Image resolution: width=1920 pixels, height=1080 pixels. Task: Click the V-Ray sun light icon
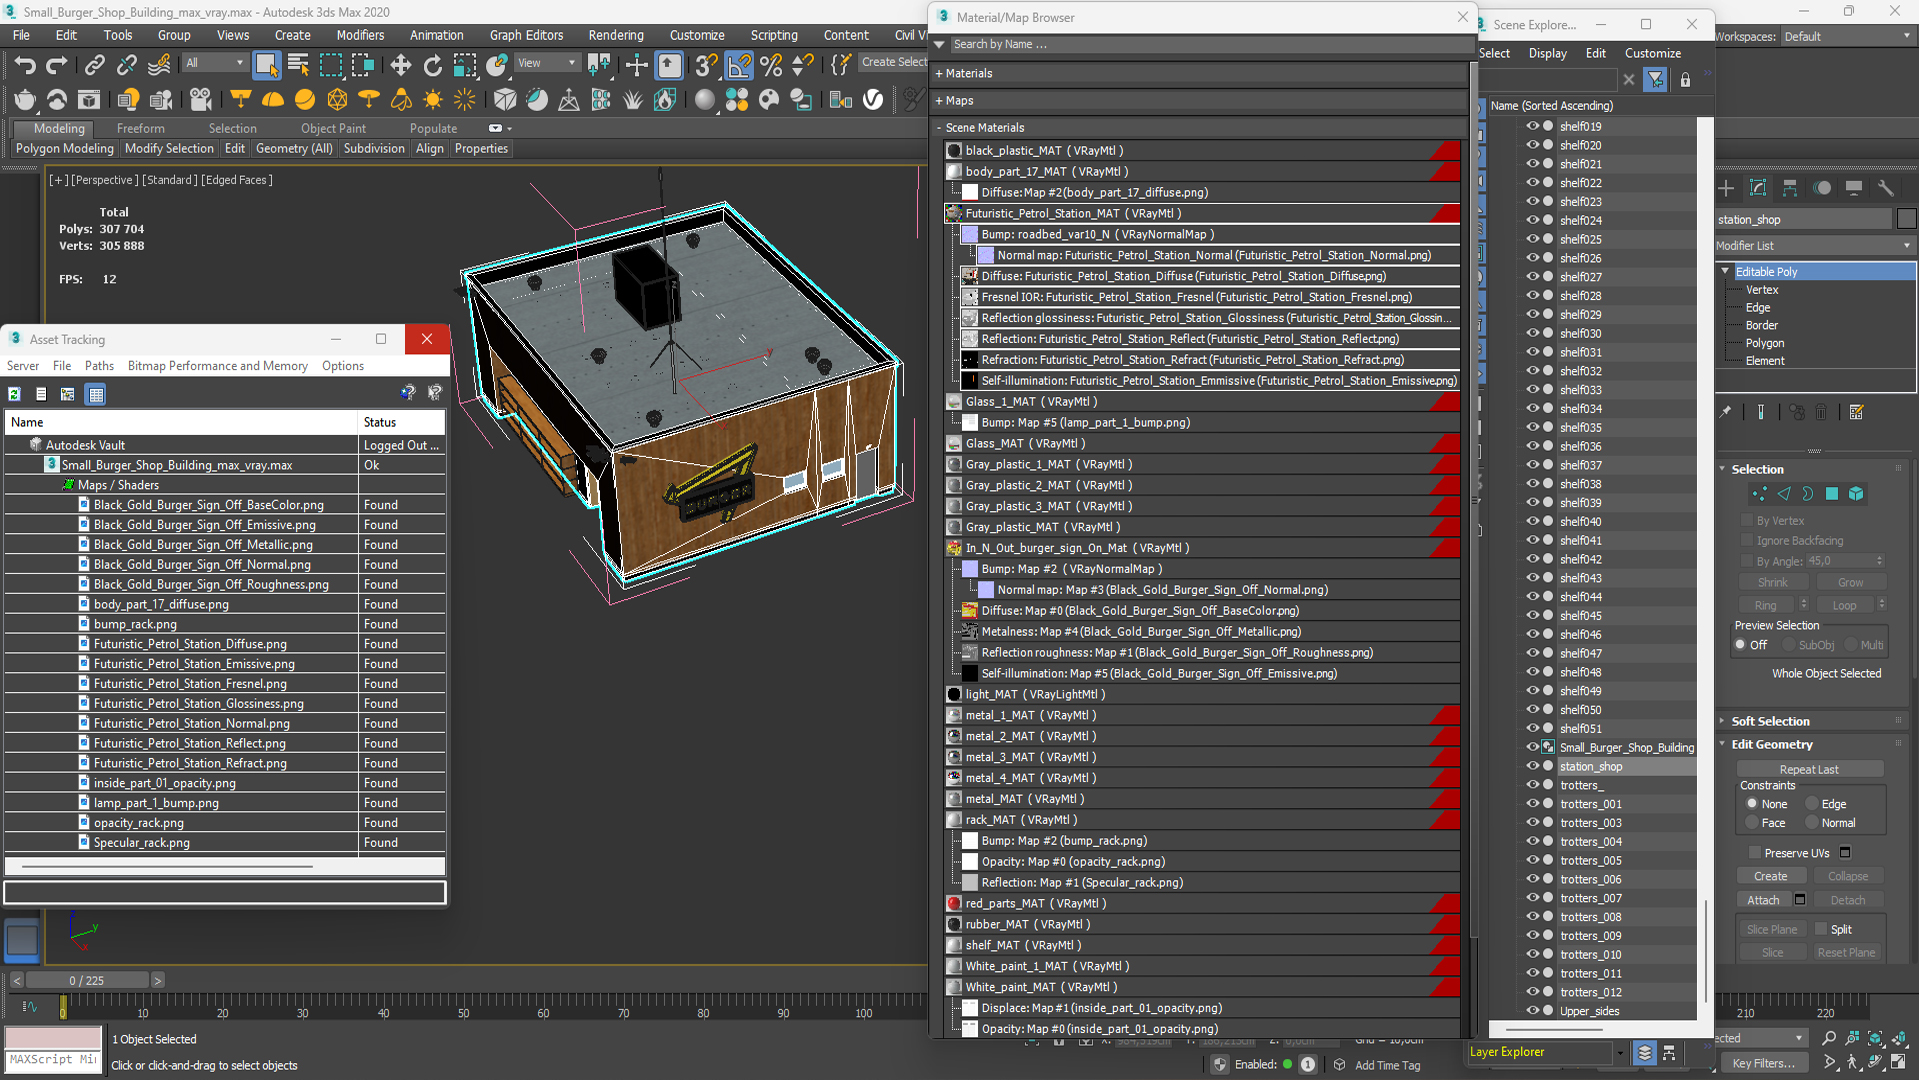[x=433, y=99]
